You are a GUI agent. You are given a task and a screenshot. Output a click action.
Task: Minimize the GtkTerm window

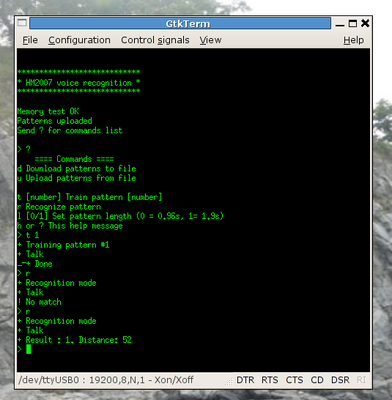(x=340, y=24)
